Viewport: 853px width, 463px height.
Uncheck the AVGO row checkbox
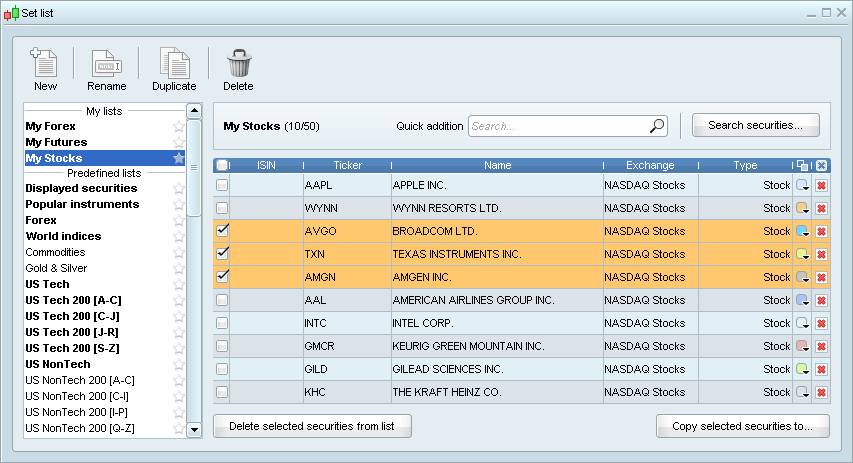pos(222,231)
